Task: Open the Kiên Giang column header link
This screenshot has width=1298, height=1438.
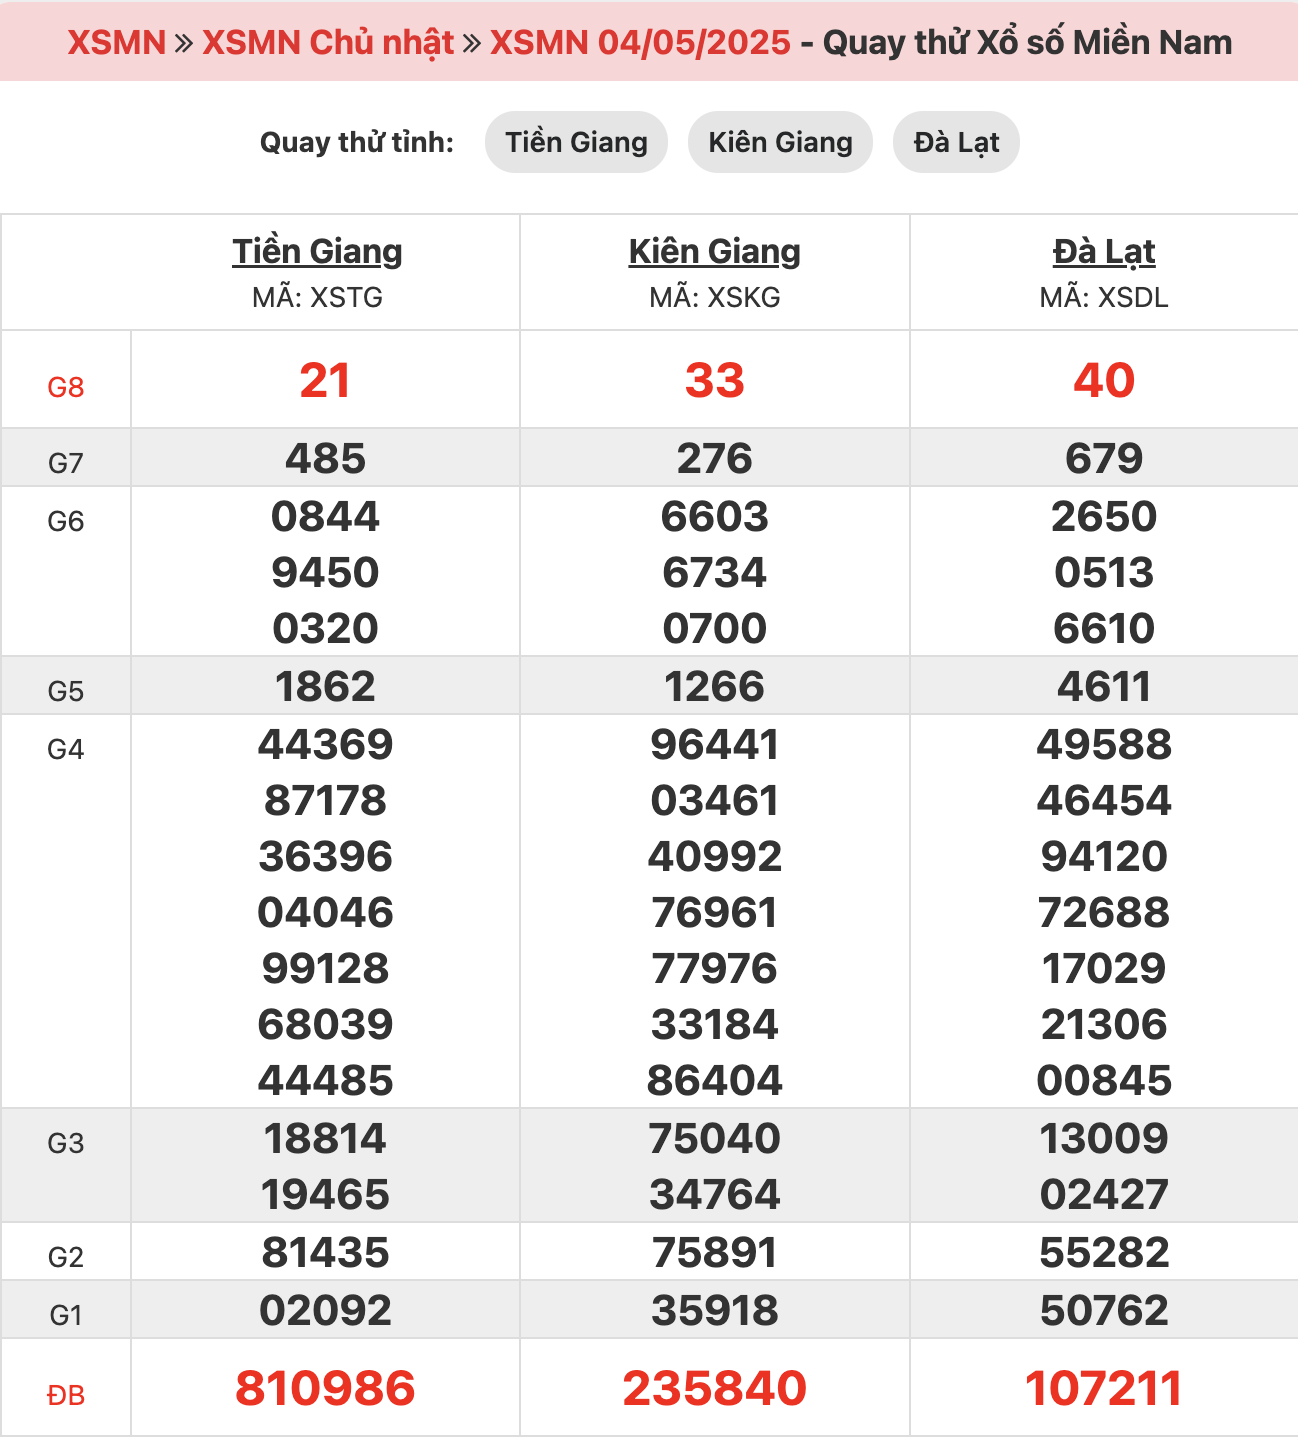Action: [x=715, y=252]
